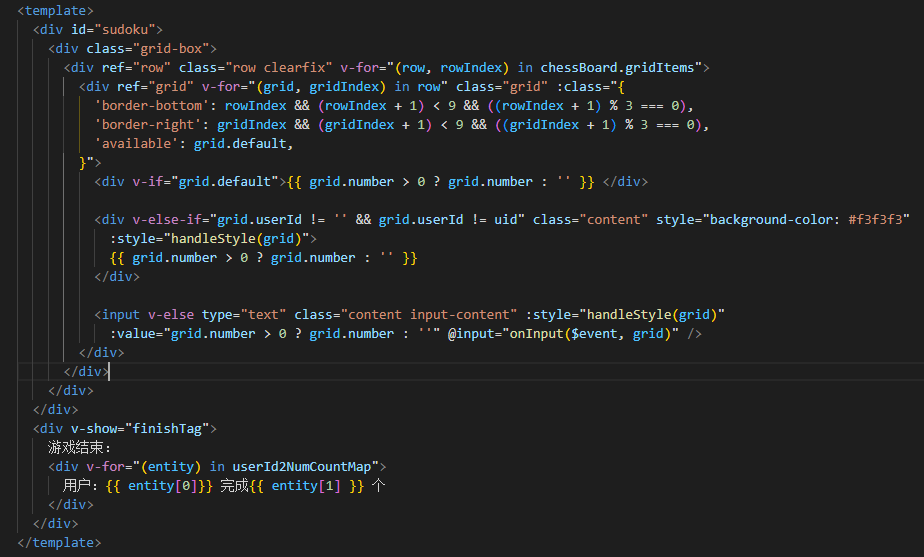Screen dimensions: 924x557
Task: Click the closing </template> tag
Action: click(59, 543)
